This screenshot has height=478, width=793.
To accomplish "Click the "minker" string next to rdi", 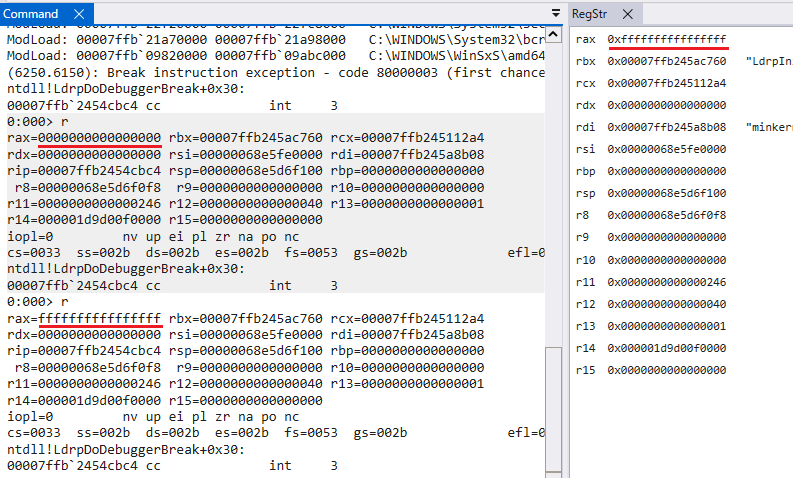I will 769,127.
